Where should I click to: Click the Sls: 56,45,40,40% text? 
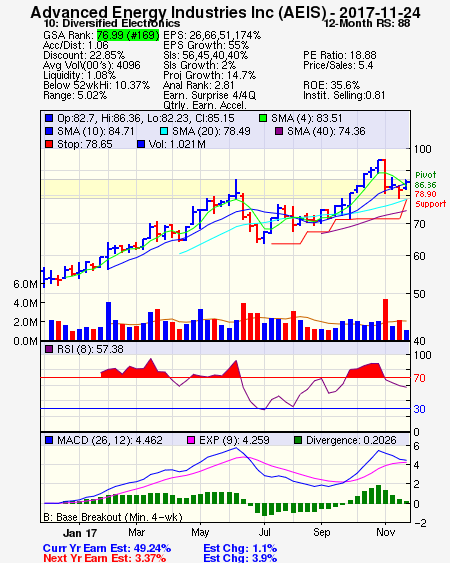point(205,55)
